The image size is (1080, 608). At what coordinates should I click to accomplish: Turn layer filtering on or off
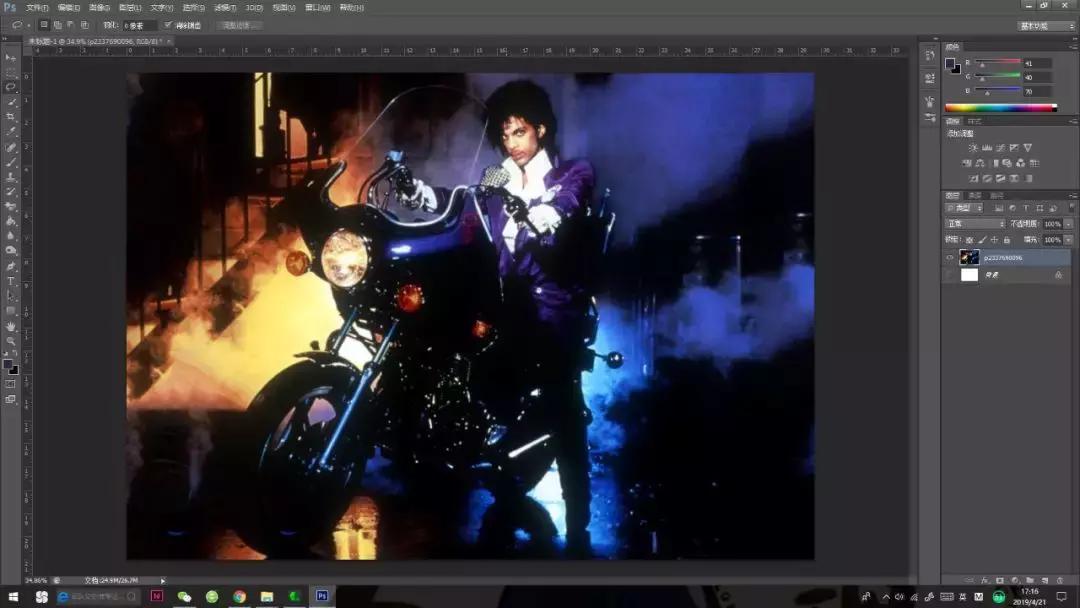pyautogui.click(x=1072, y=207)
